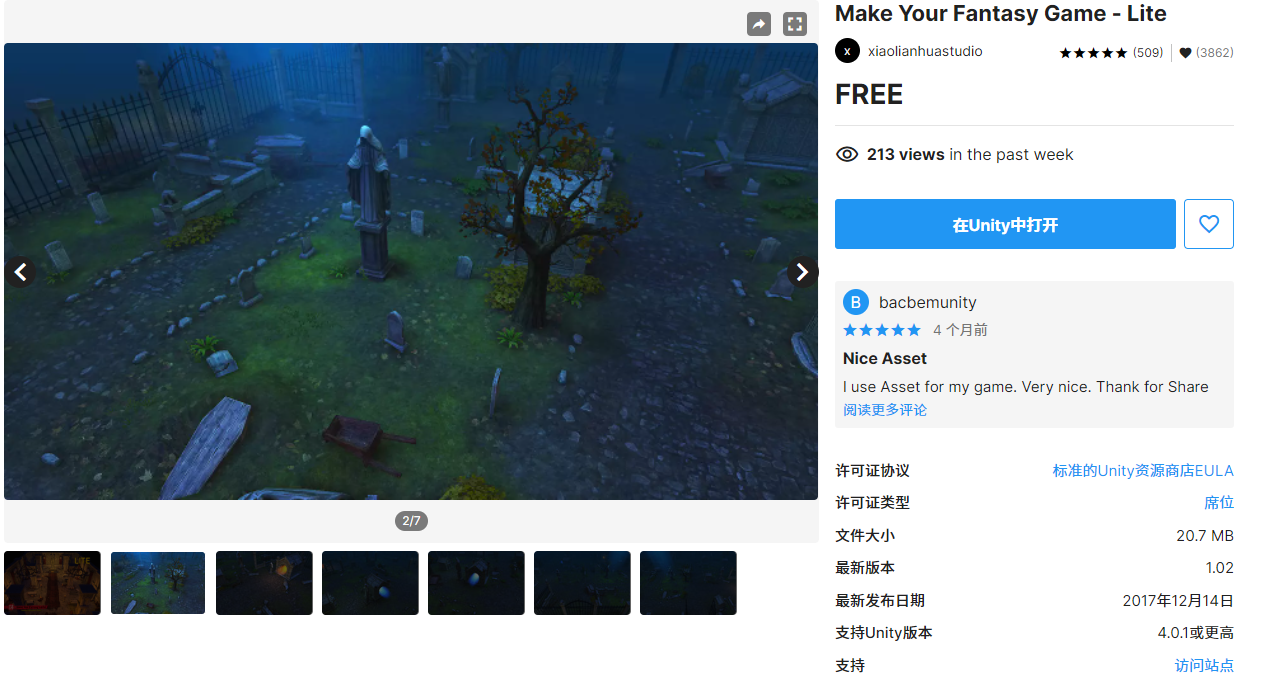
Task: Advance to next image with right arrow
Action: [802, 271]
